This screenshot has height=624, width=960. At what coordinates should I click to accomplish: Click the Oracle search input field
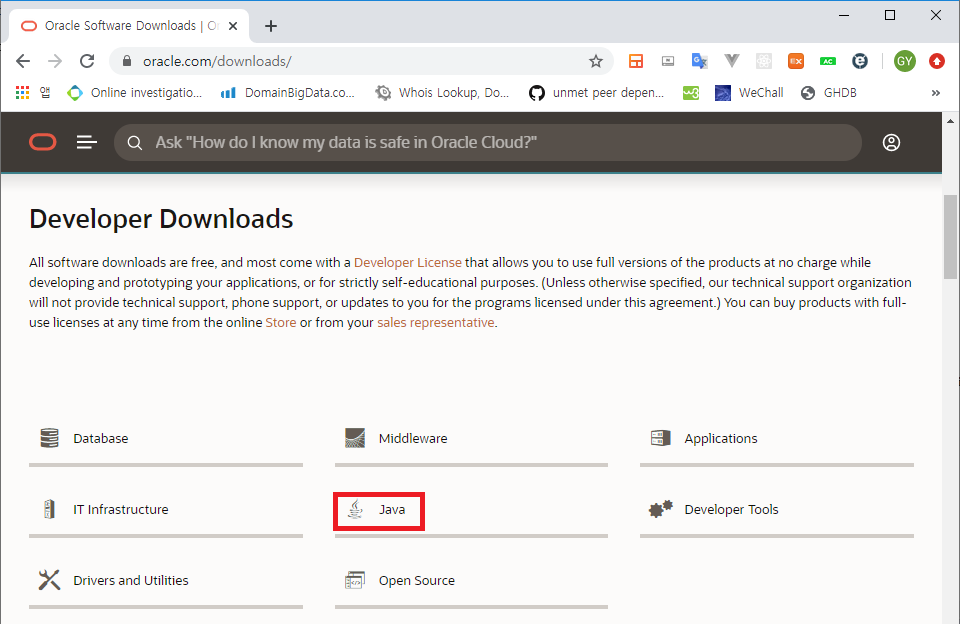coord(488,143)
